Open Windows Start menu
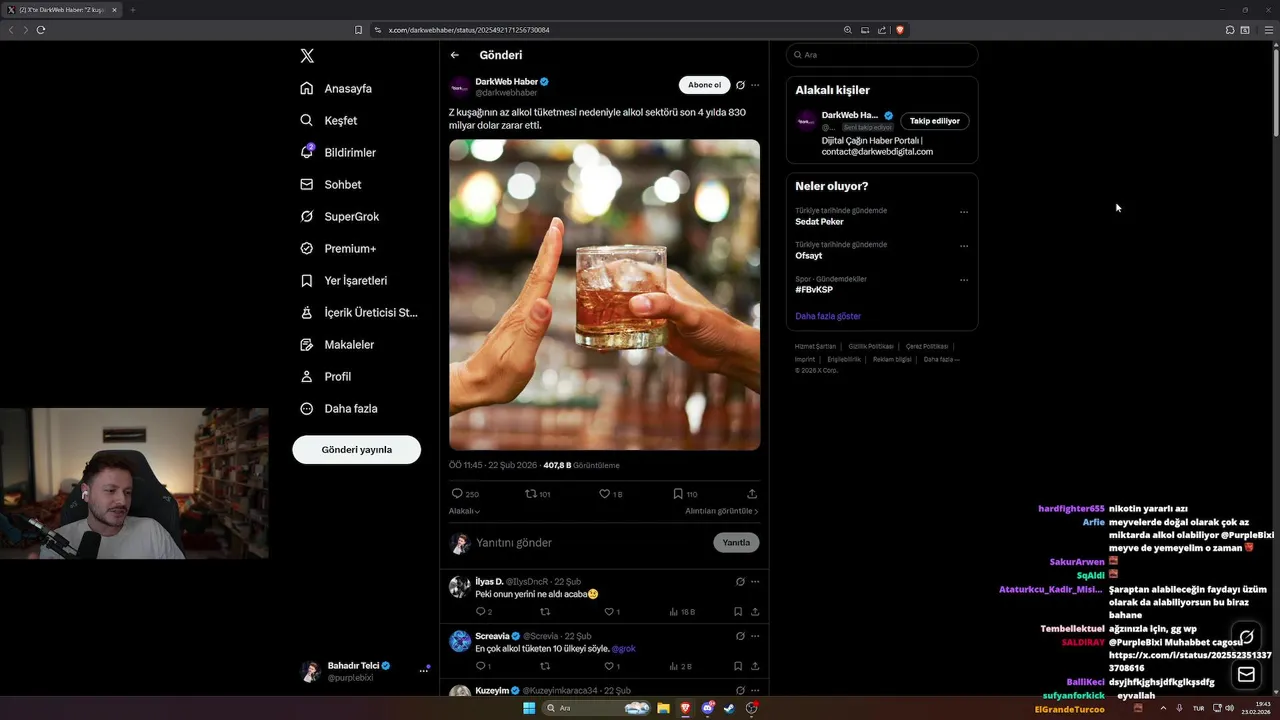Image resolution: width=1280 pixels, height=720 pixels. pyautogui.click(x=529, y=708)
